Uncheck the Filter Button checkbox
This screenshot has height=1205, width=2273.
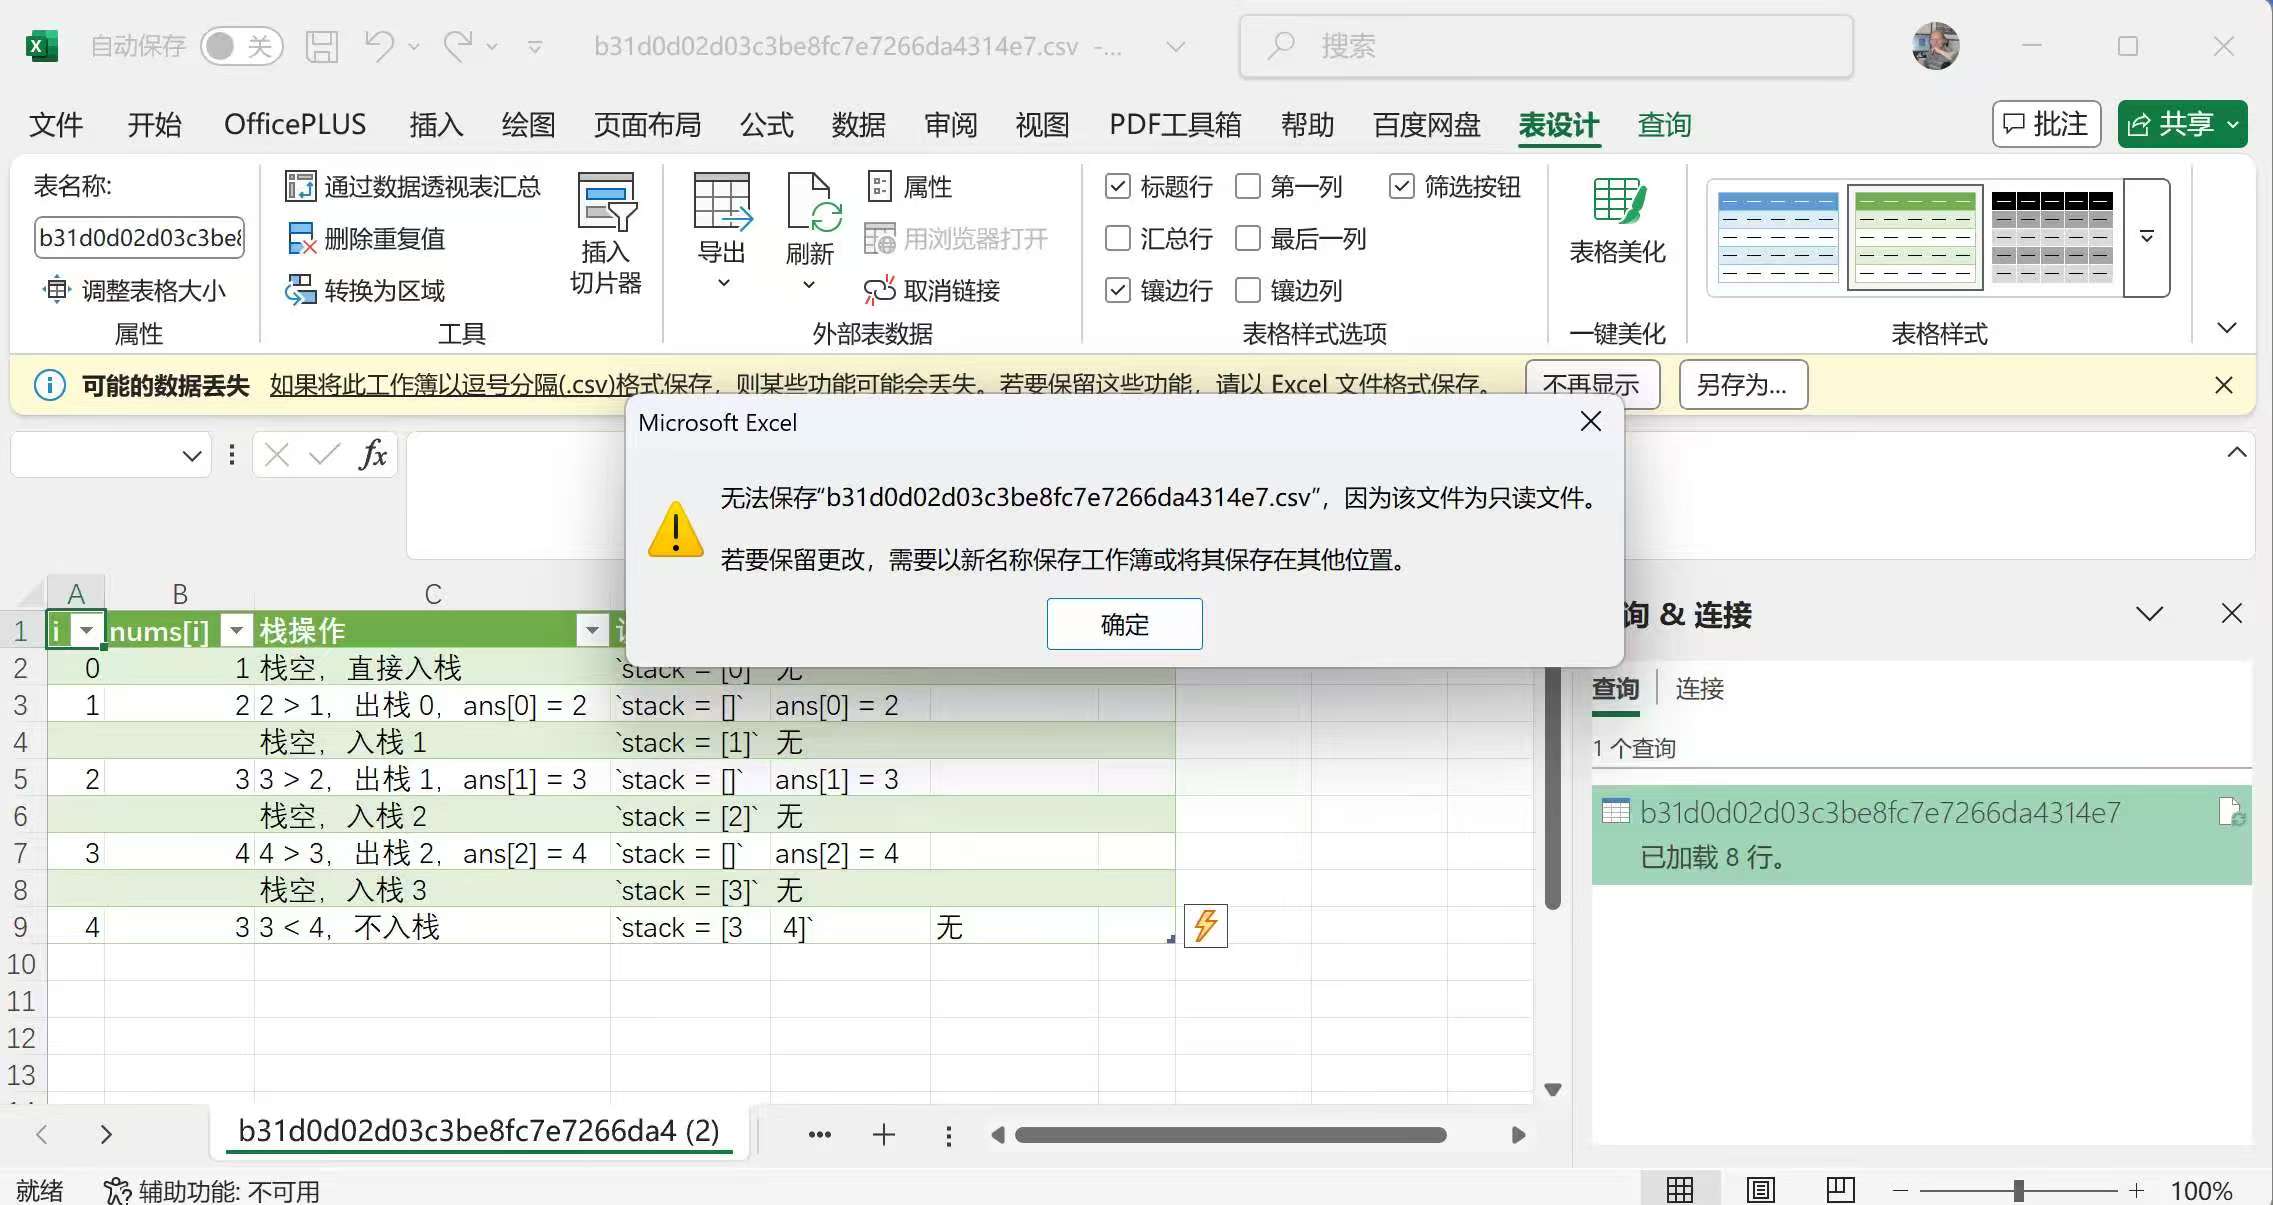pyautogui.click(x=1402, y=187)
